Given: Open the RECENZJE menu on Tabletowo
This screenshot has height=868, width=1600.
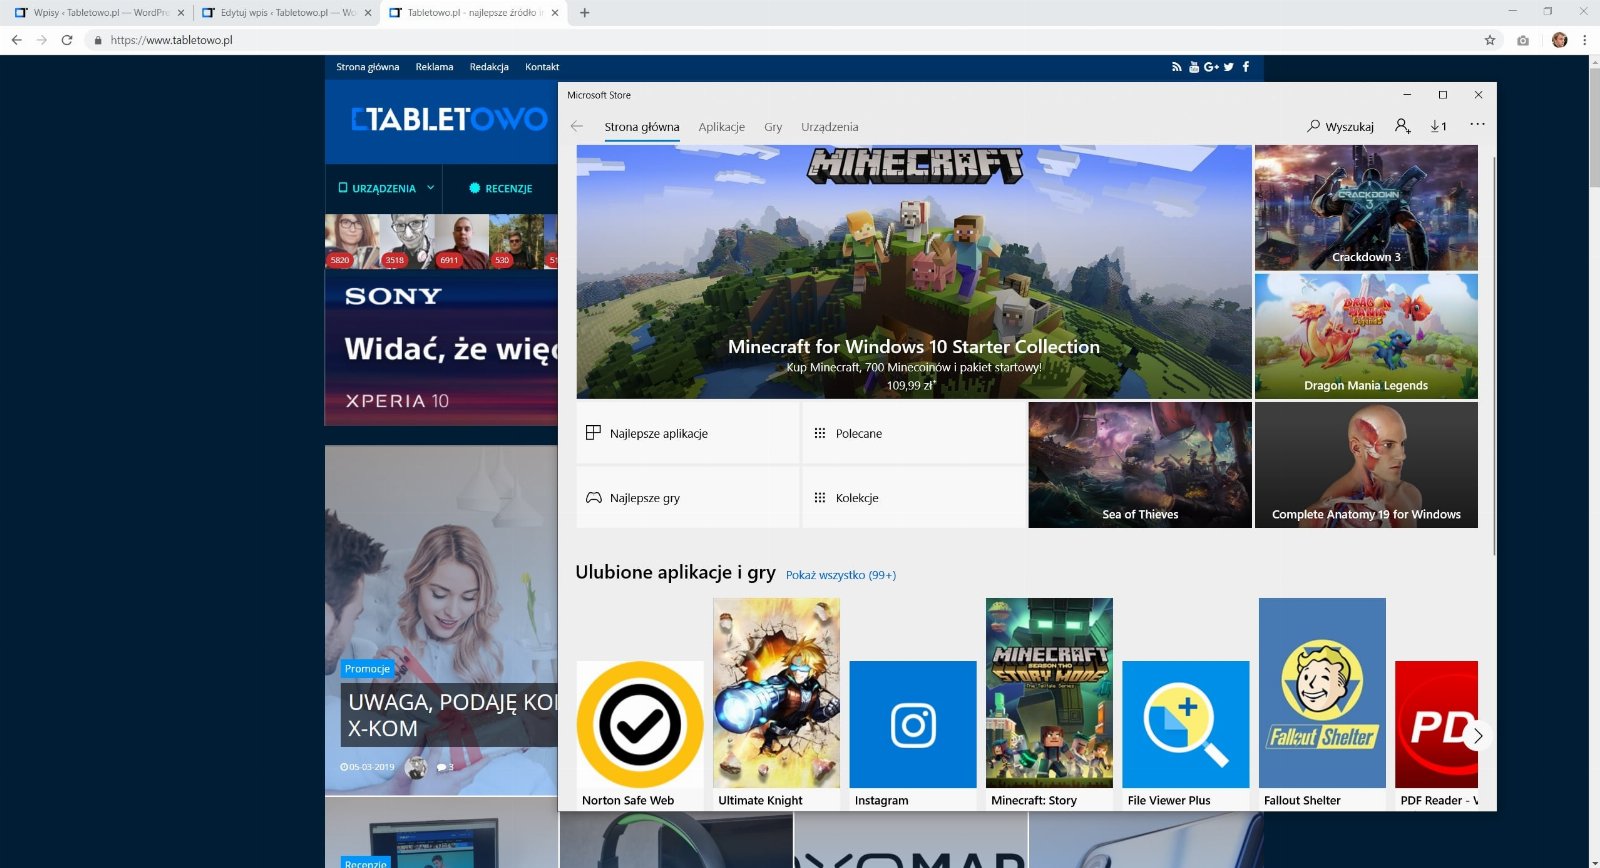Looking at the screenshot, I should coord(501,188).
